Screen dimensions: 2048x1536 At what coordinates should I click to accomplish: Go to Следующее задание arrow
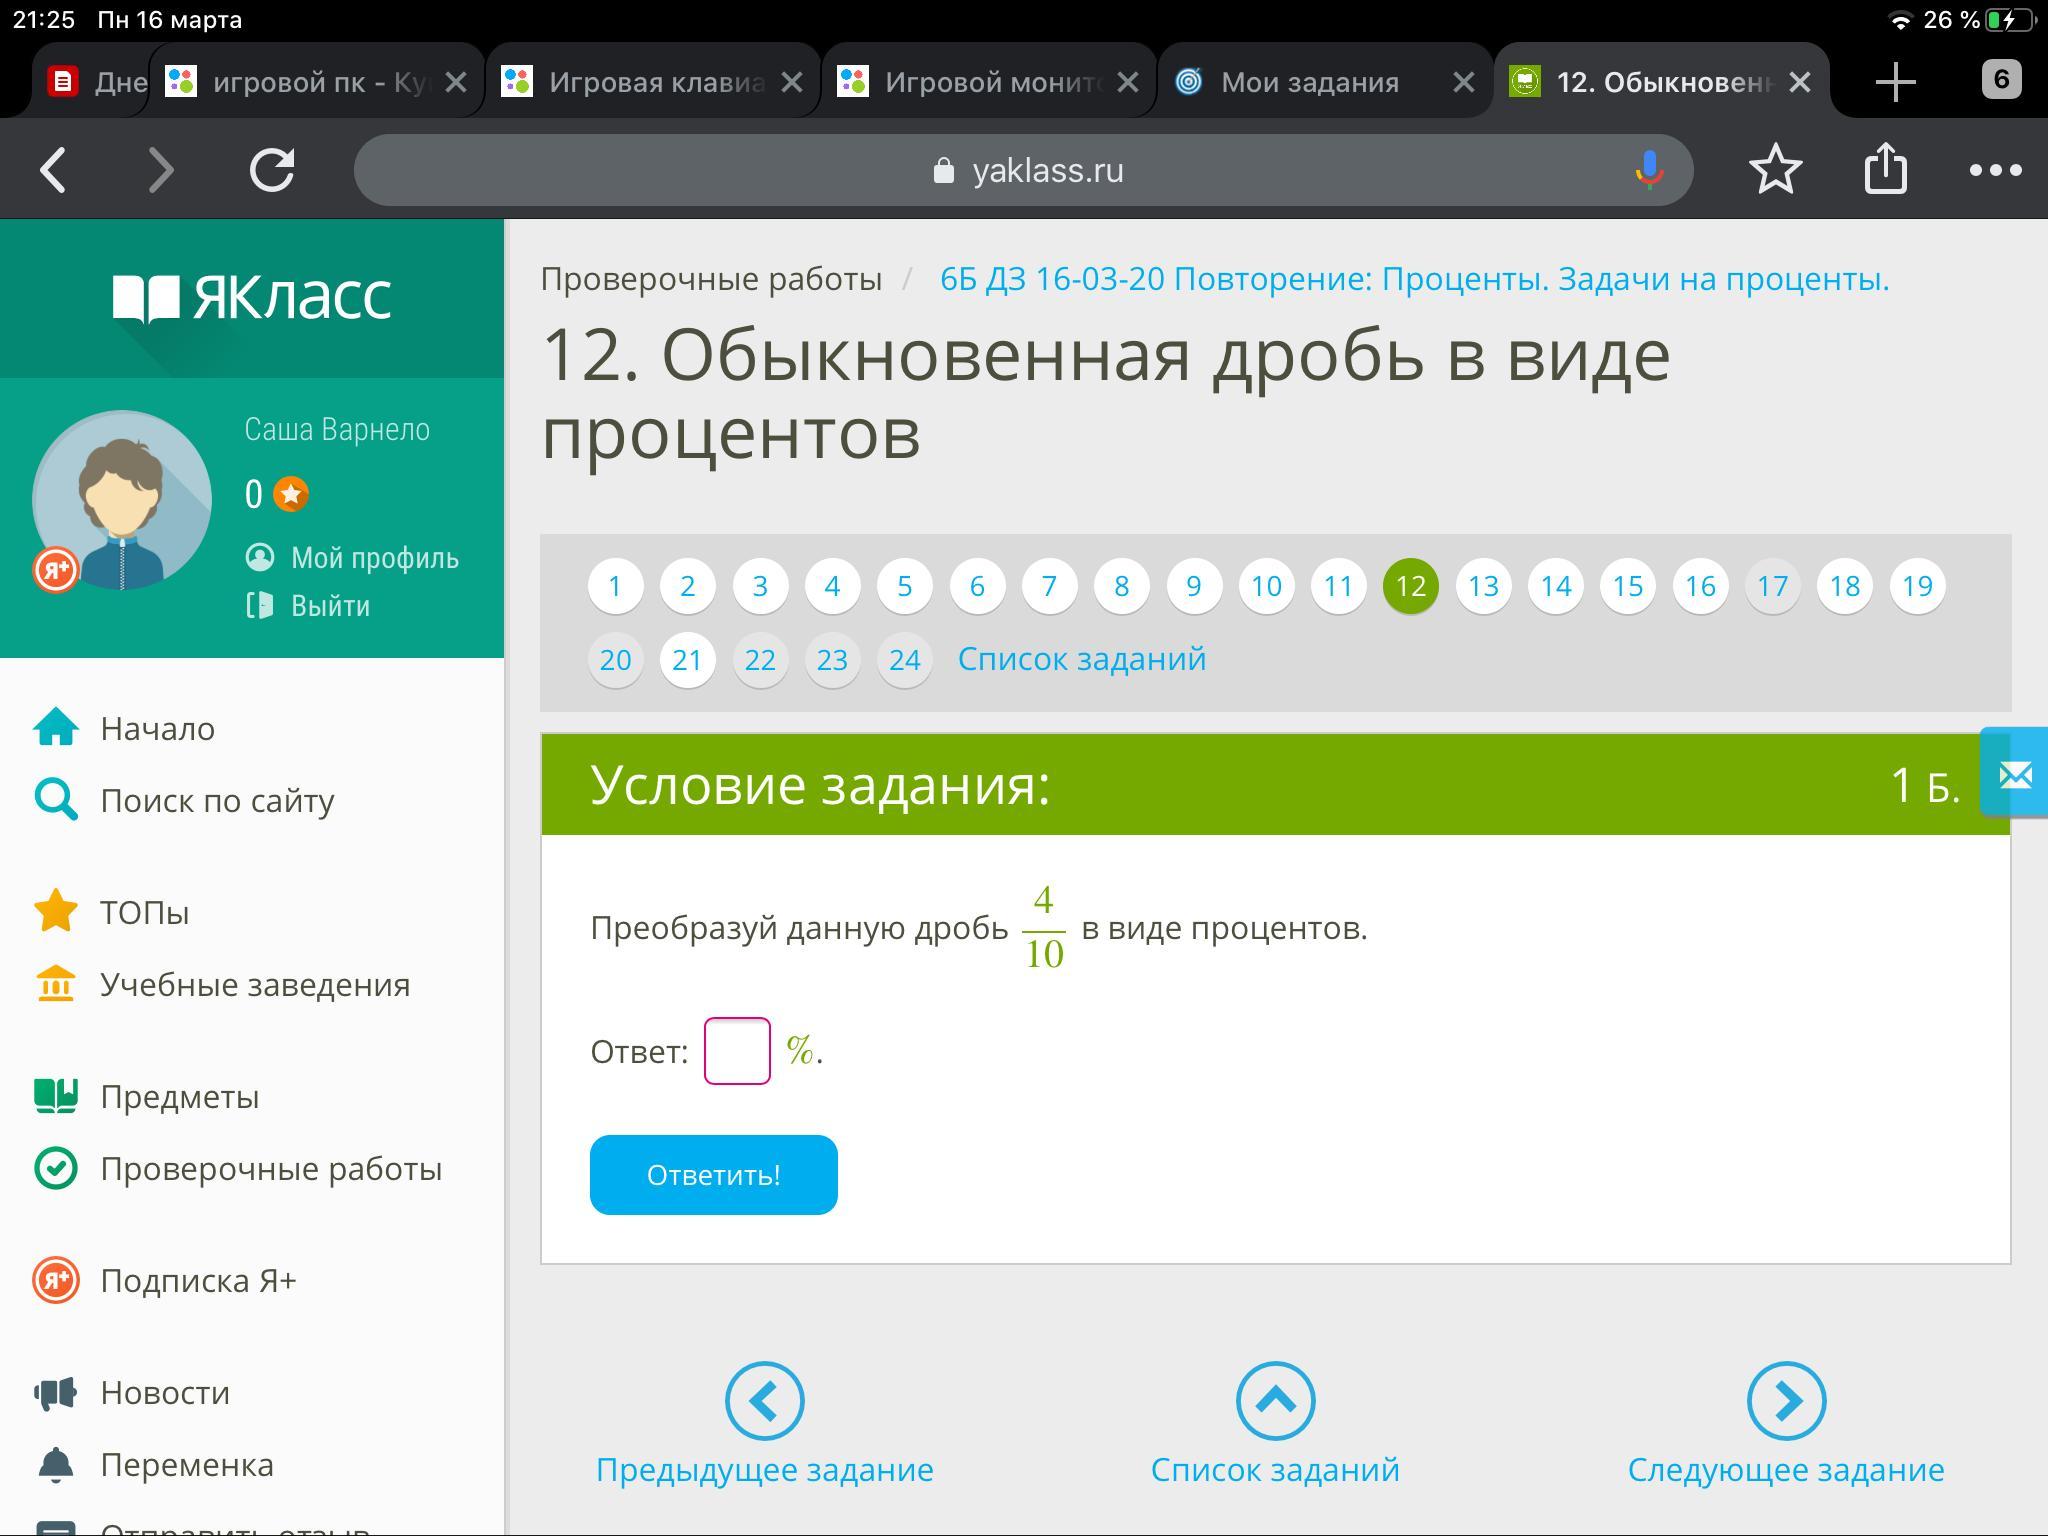1786,1400
